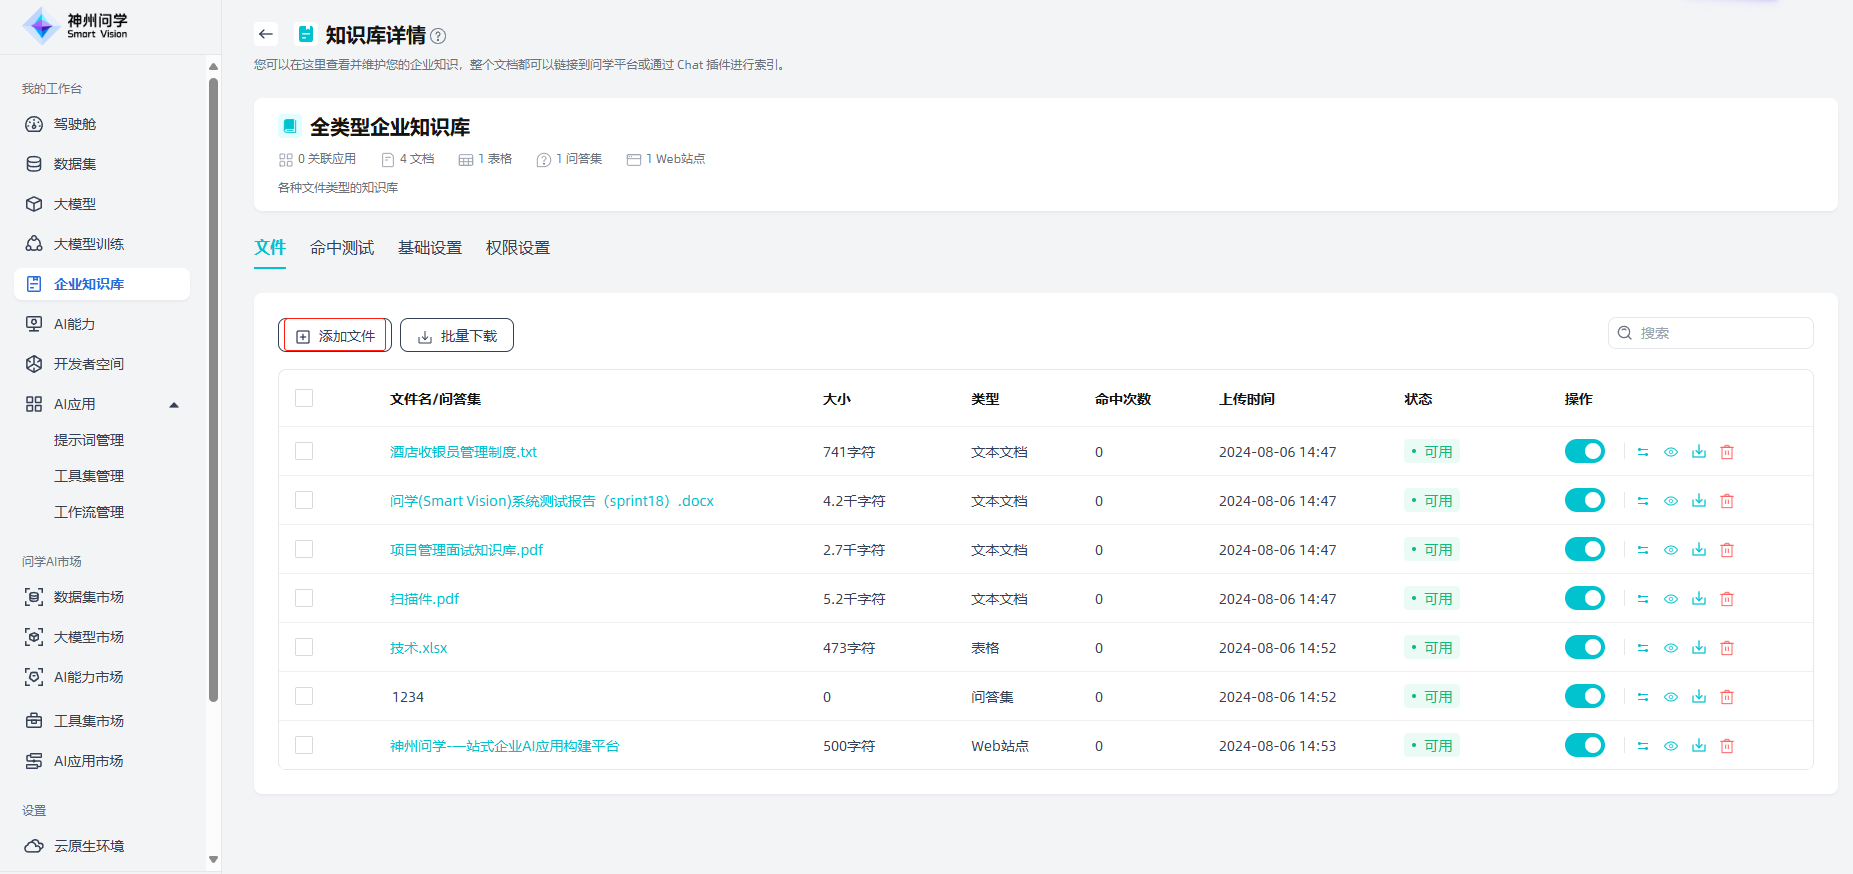Switch to the 基础设置 tab

[x=430, y=248]
